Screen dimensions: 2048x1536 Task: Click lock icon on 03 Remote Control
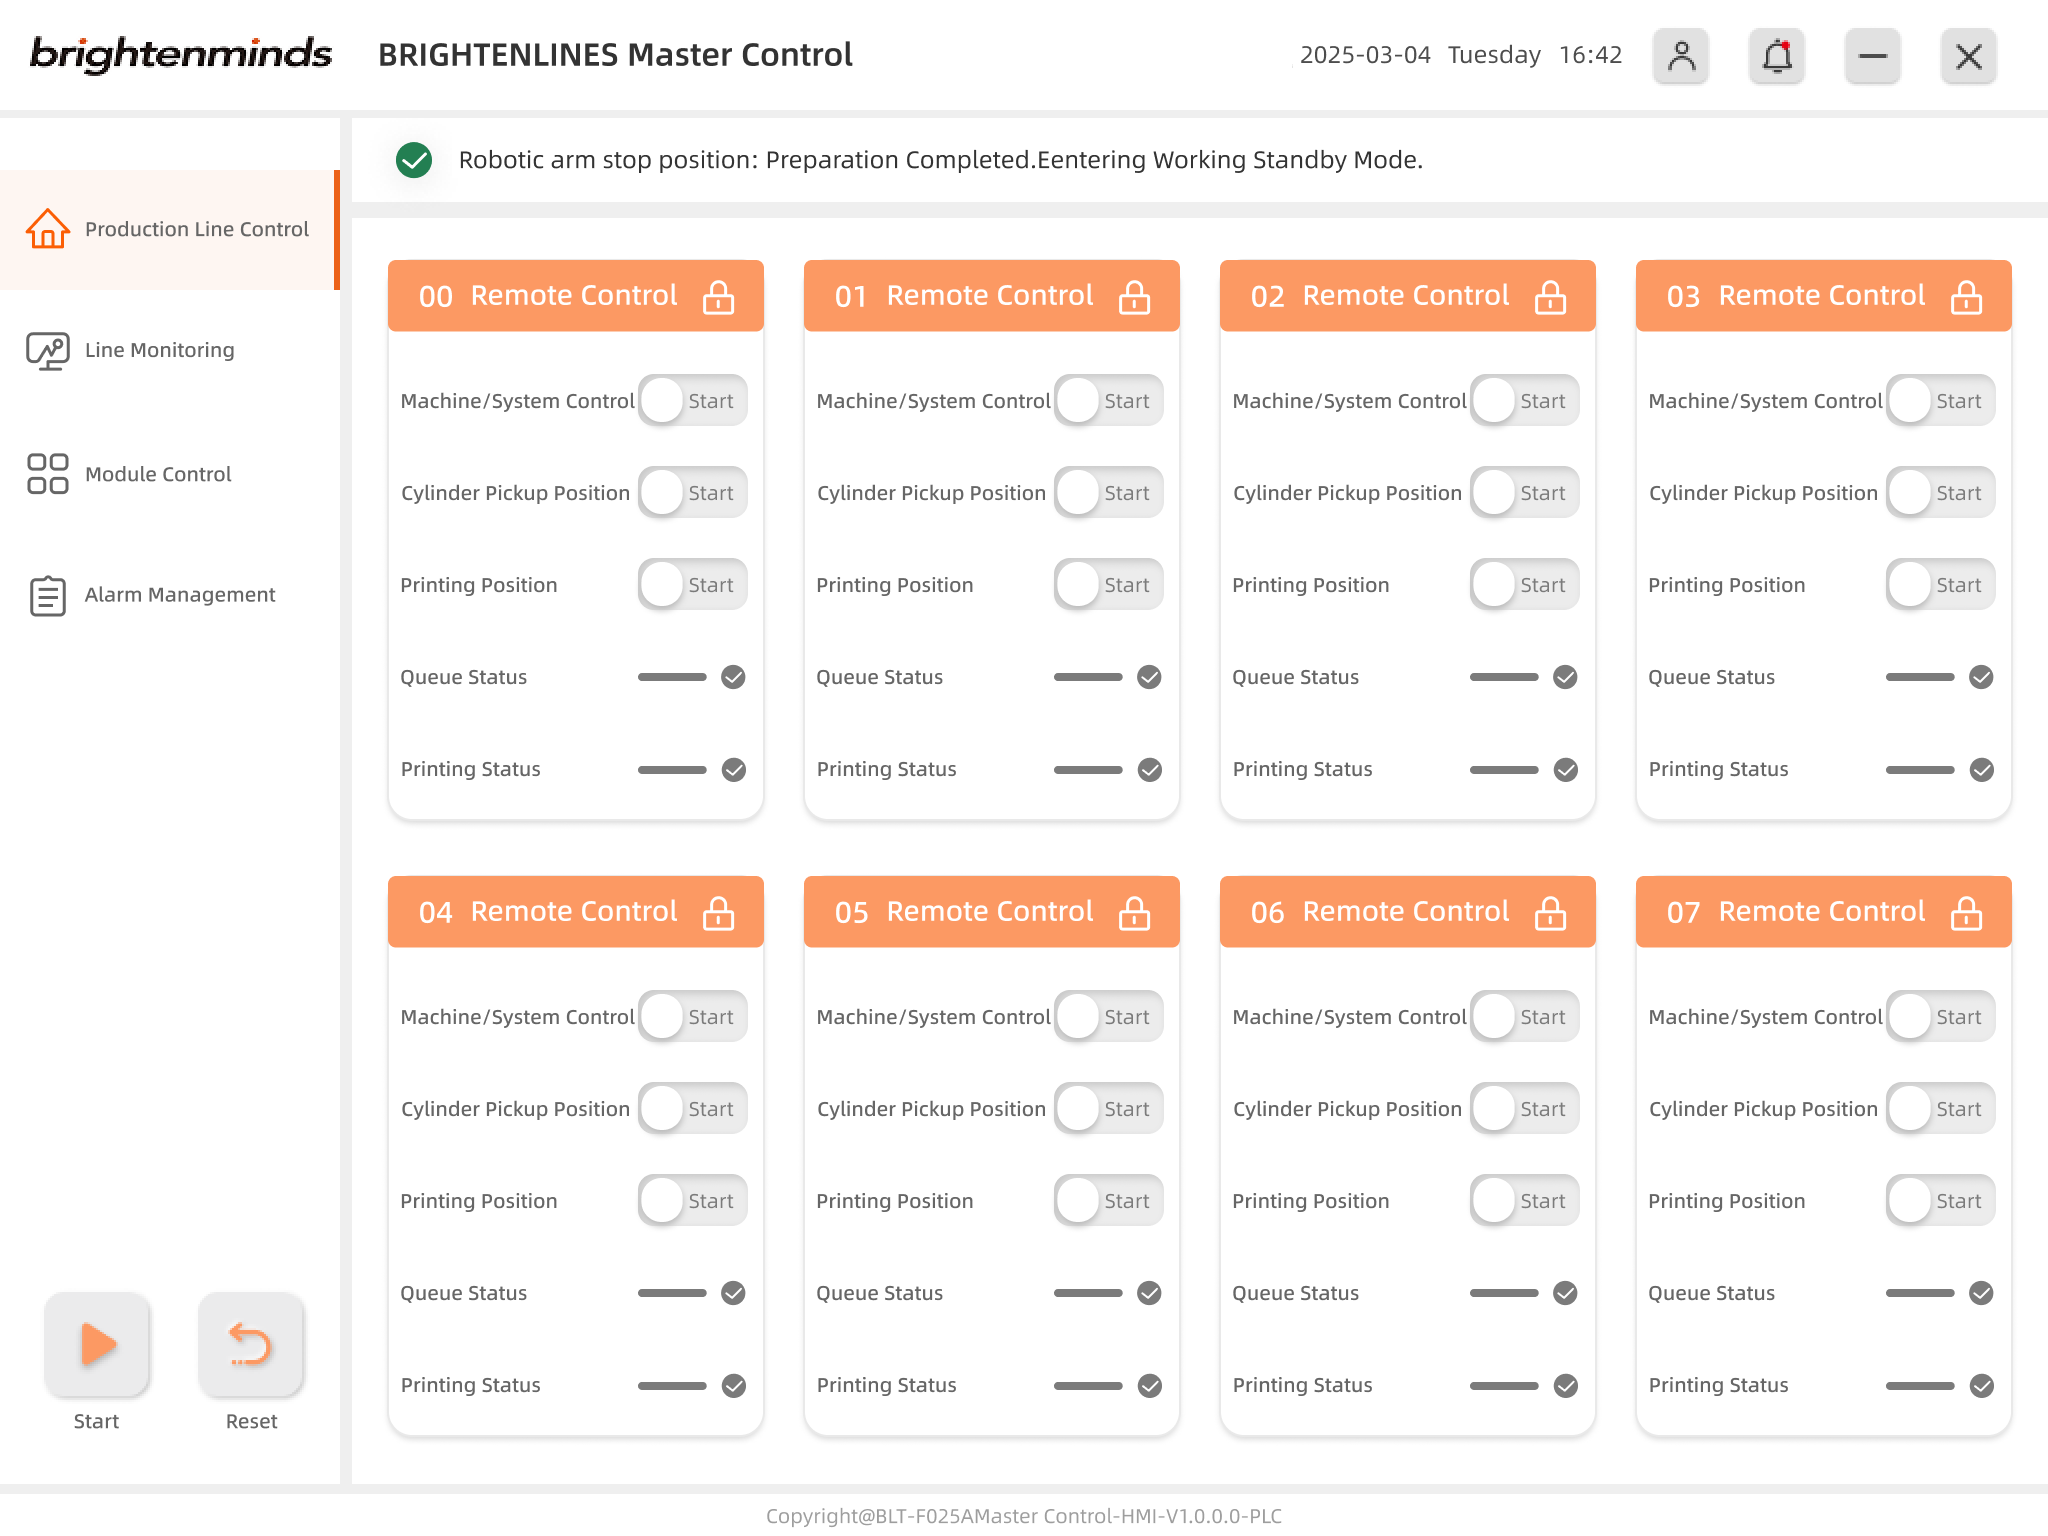coord(1966,297)
